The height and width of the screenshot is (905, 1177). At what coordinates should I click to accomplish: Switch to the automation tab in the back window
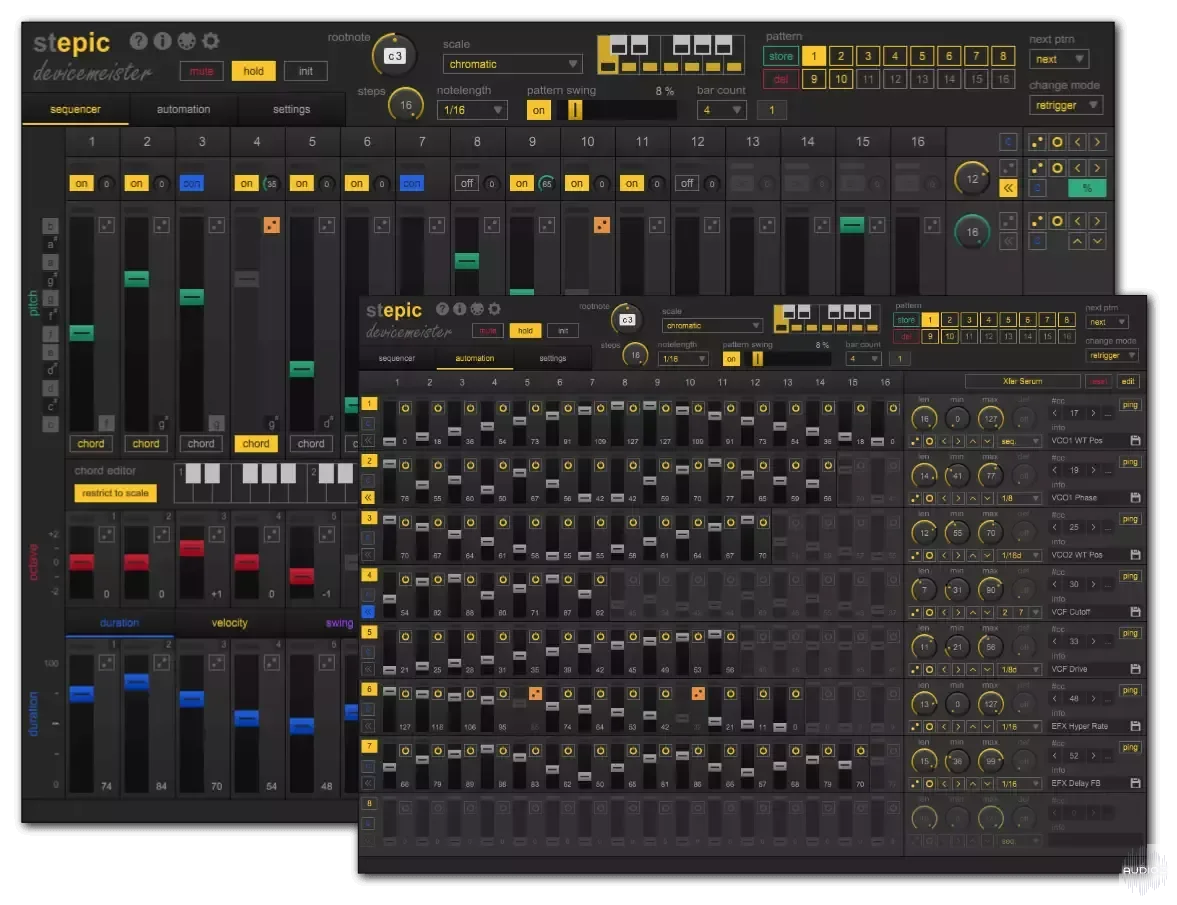[x=183, y=110]
